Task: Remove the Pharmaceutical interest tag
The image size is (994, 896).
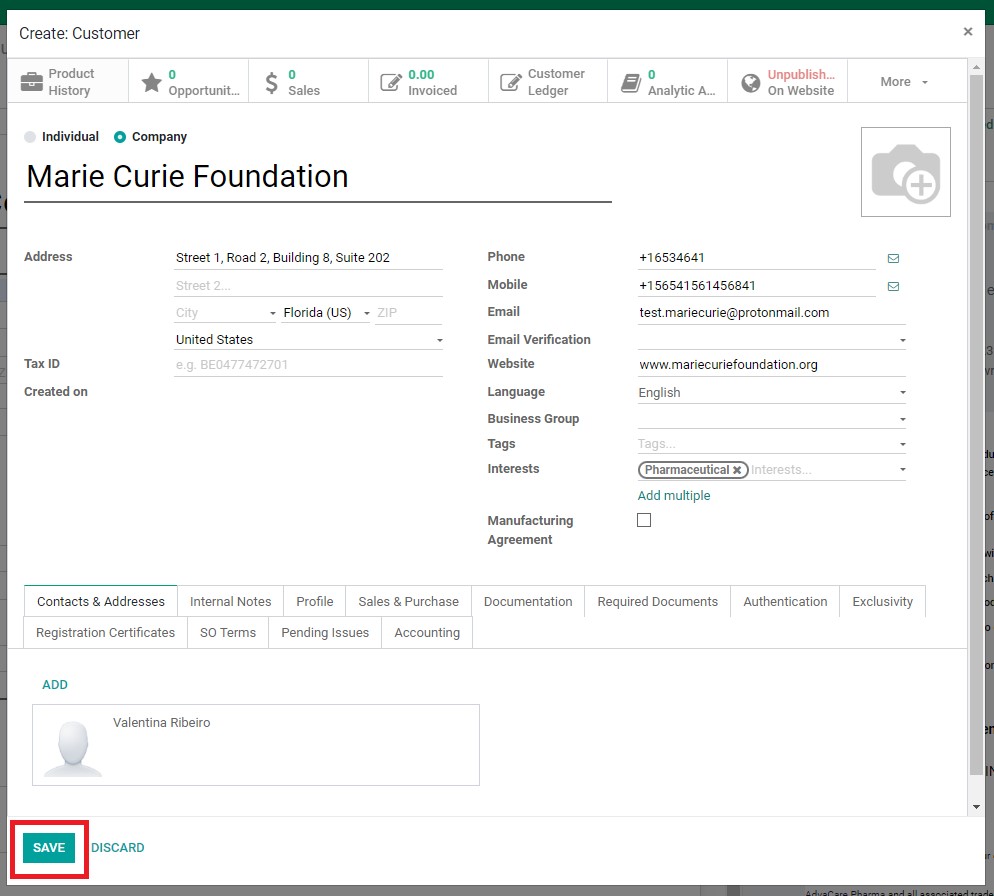Action: point(737,470)
